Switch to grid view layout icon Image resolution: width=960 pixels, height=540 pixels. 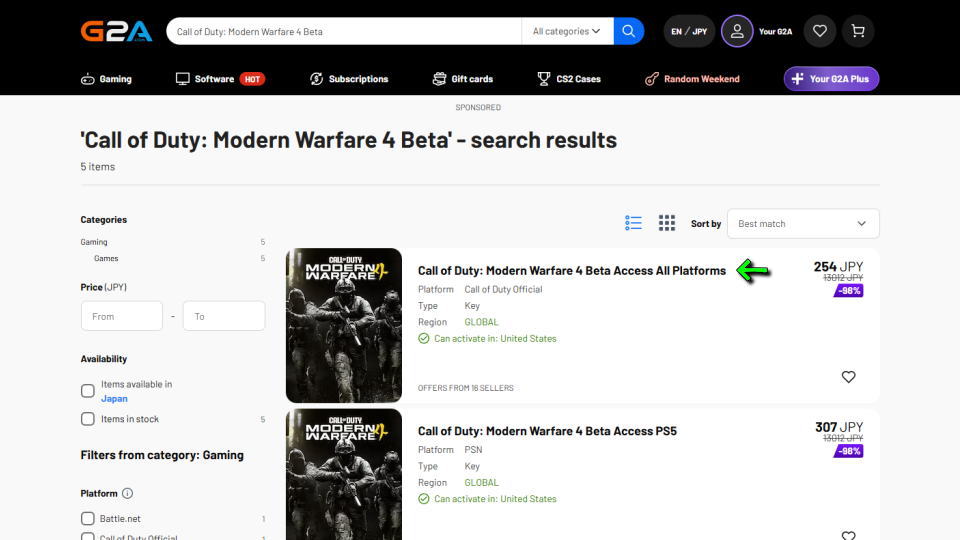click(667, 223)
